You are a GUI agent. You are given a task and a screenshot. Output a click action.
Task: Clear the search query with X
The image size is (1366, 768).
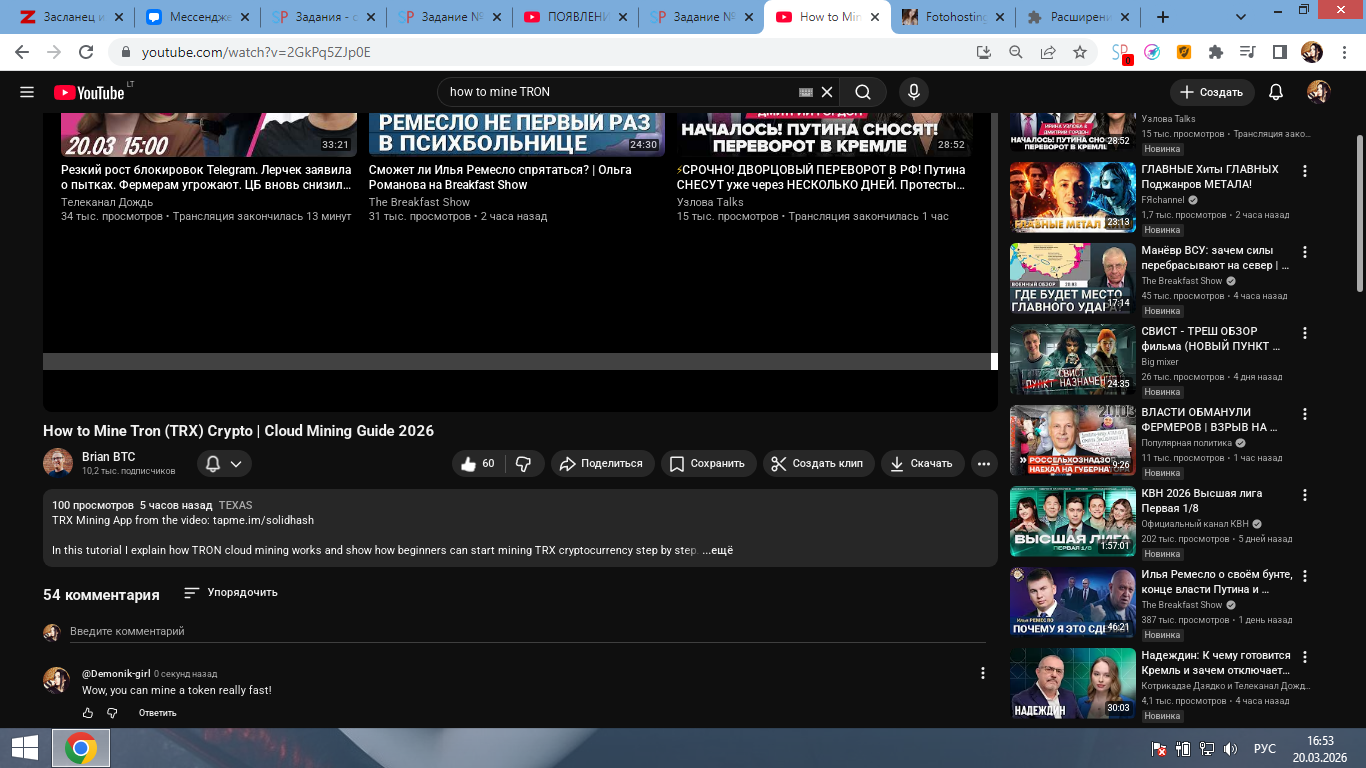pos(827,92)
